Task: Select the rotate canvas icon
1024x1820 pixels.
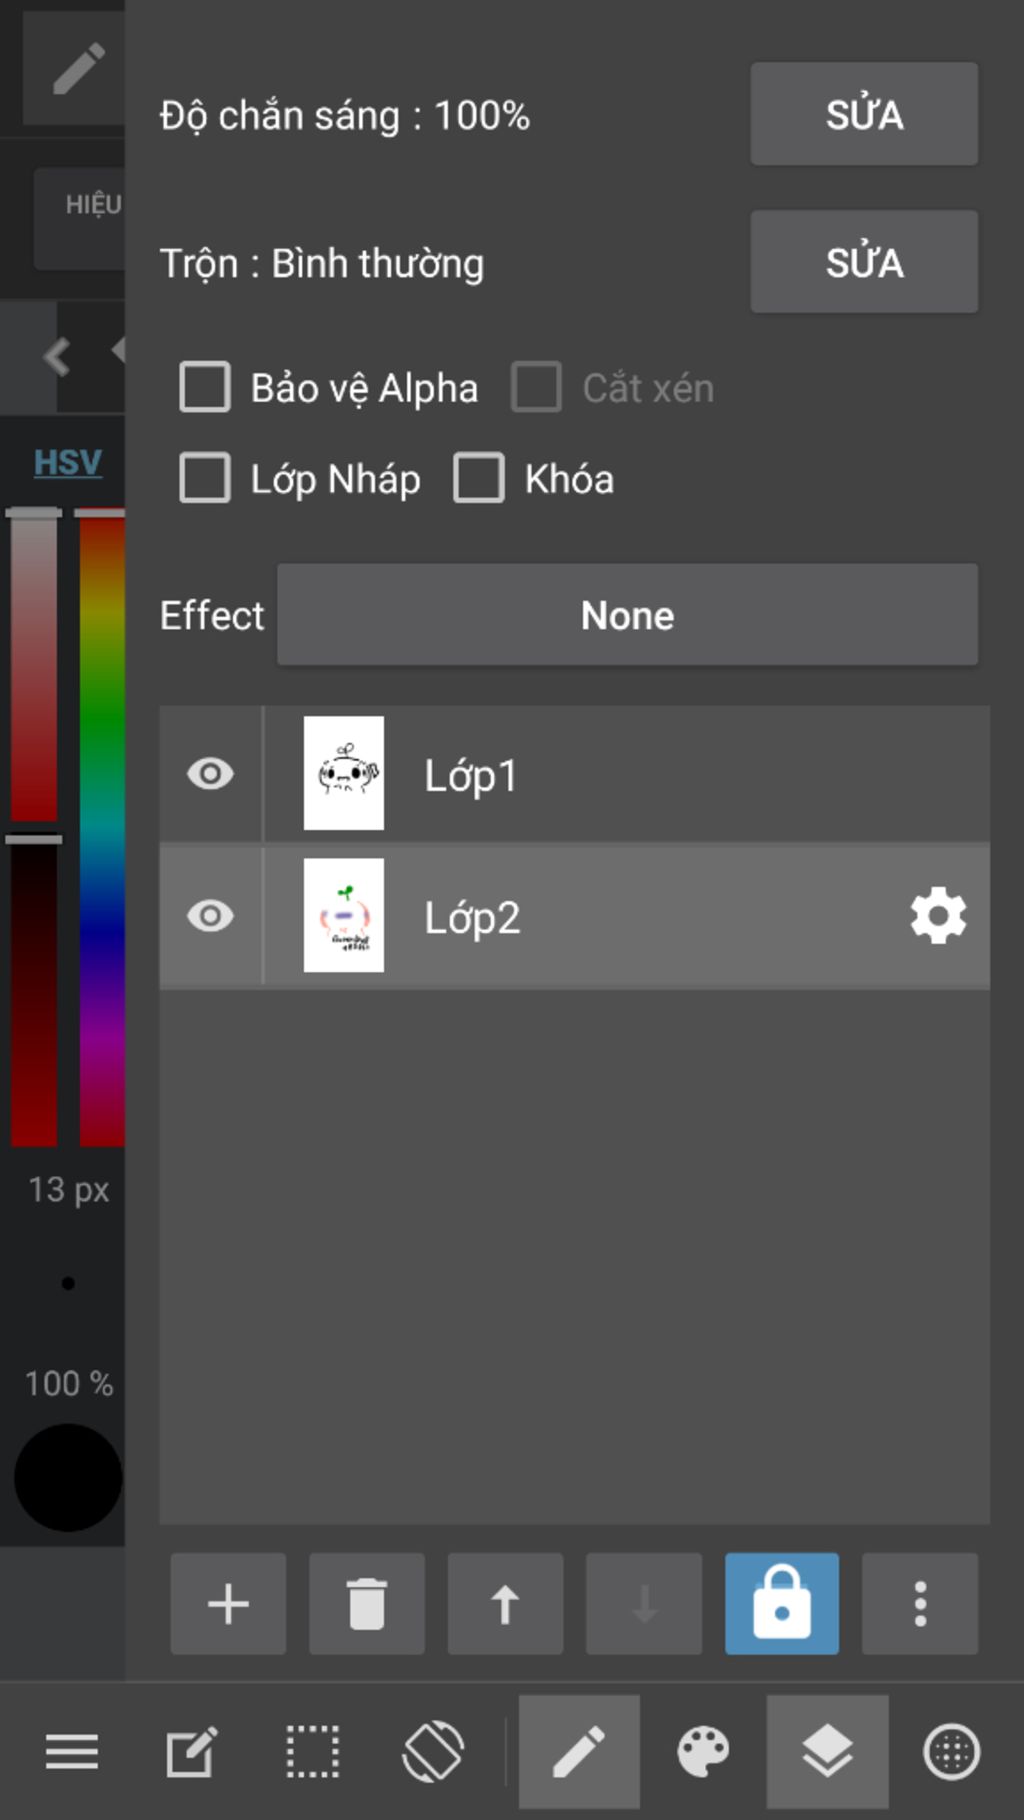Action: [433, 1752]
